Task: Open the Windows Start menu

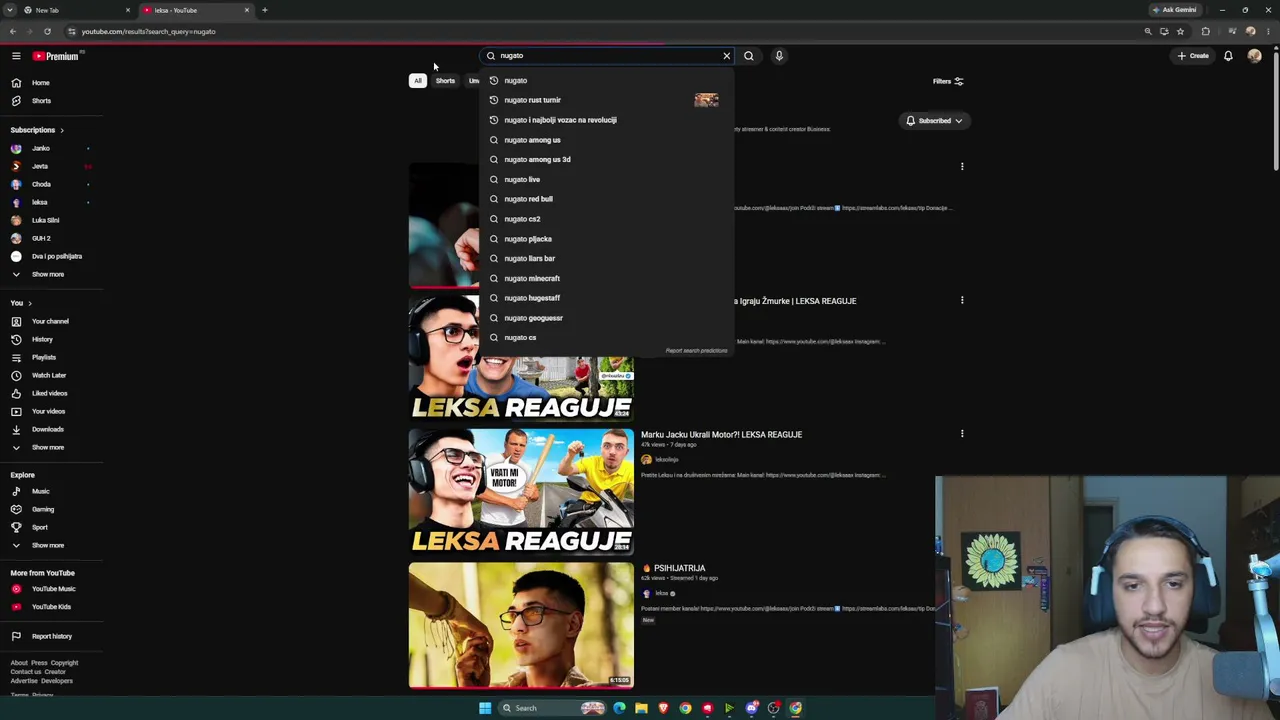Action: pyautogui.click(x=485, y=708)
